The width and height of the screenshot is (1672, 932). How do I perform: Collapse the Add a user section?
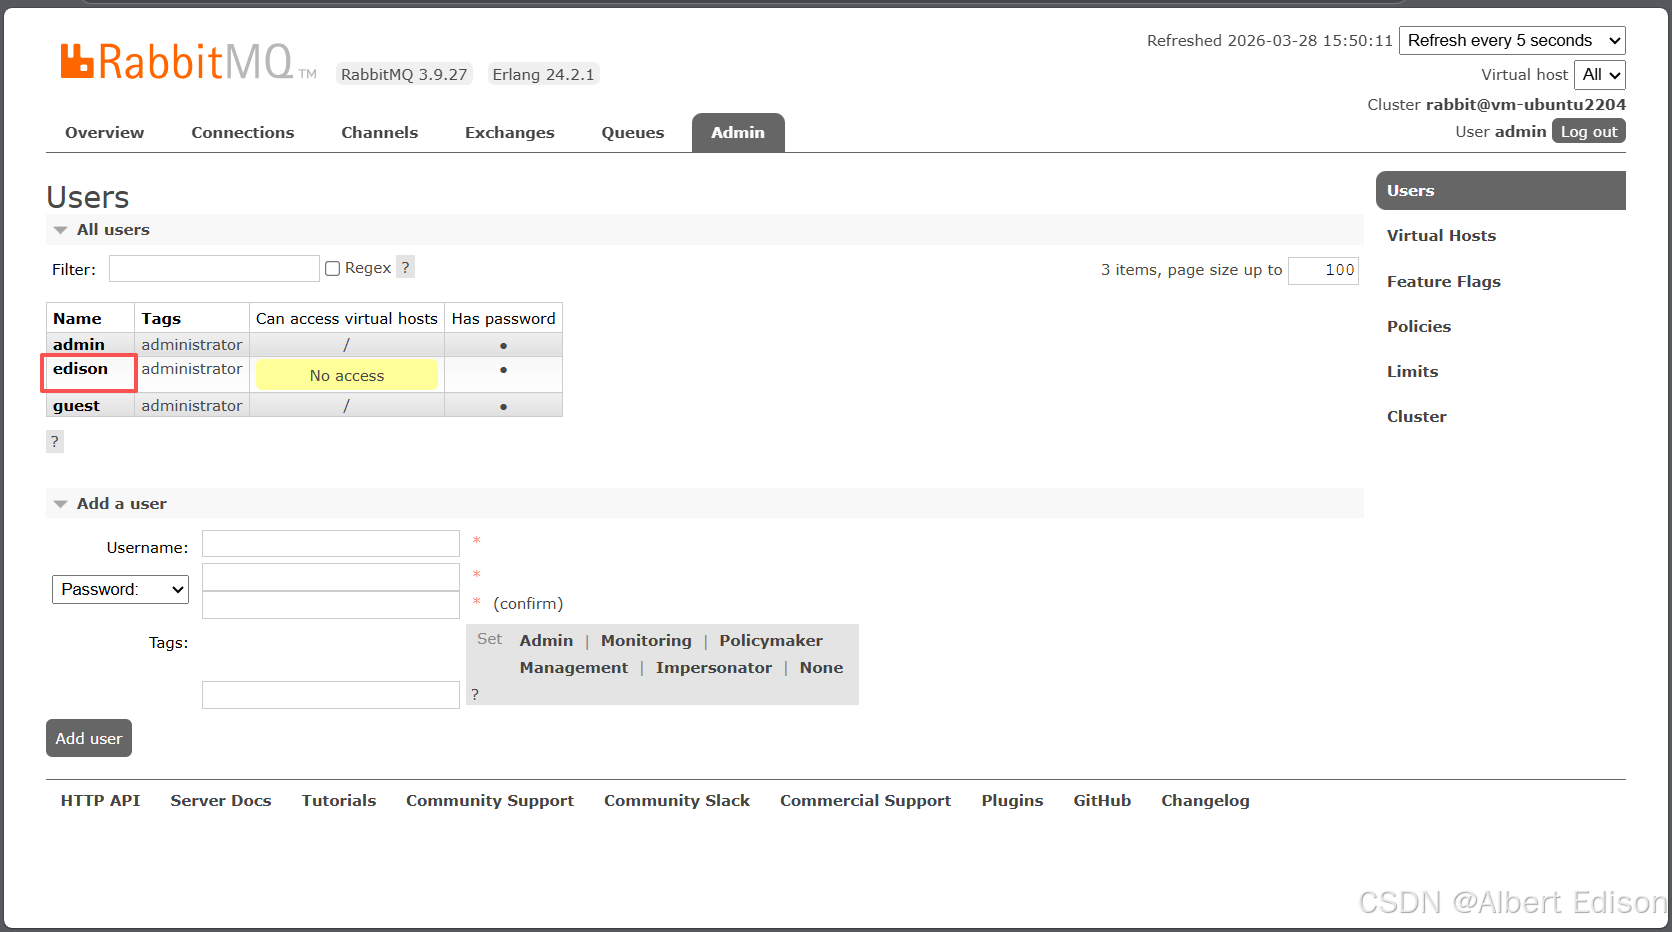pos(121,503)
